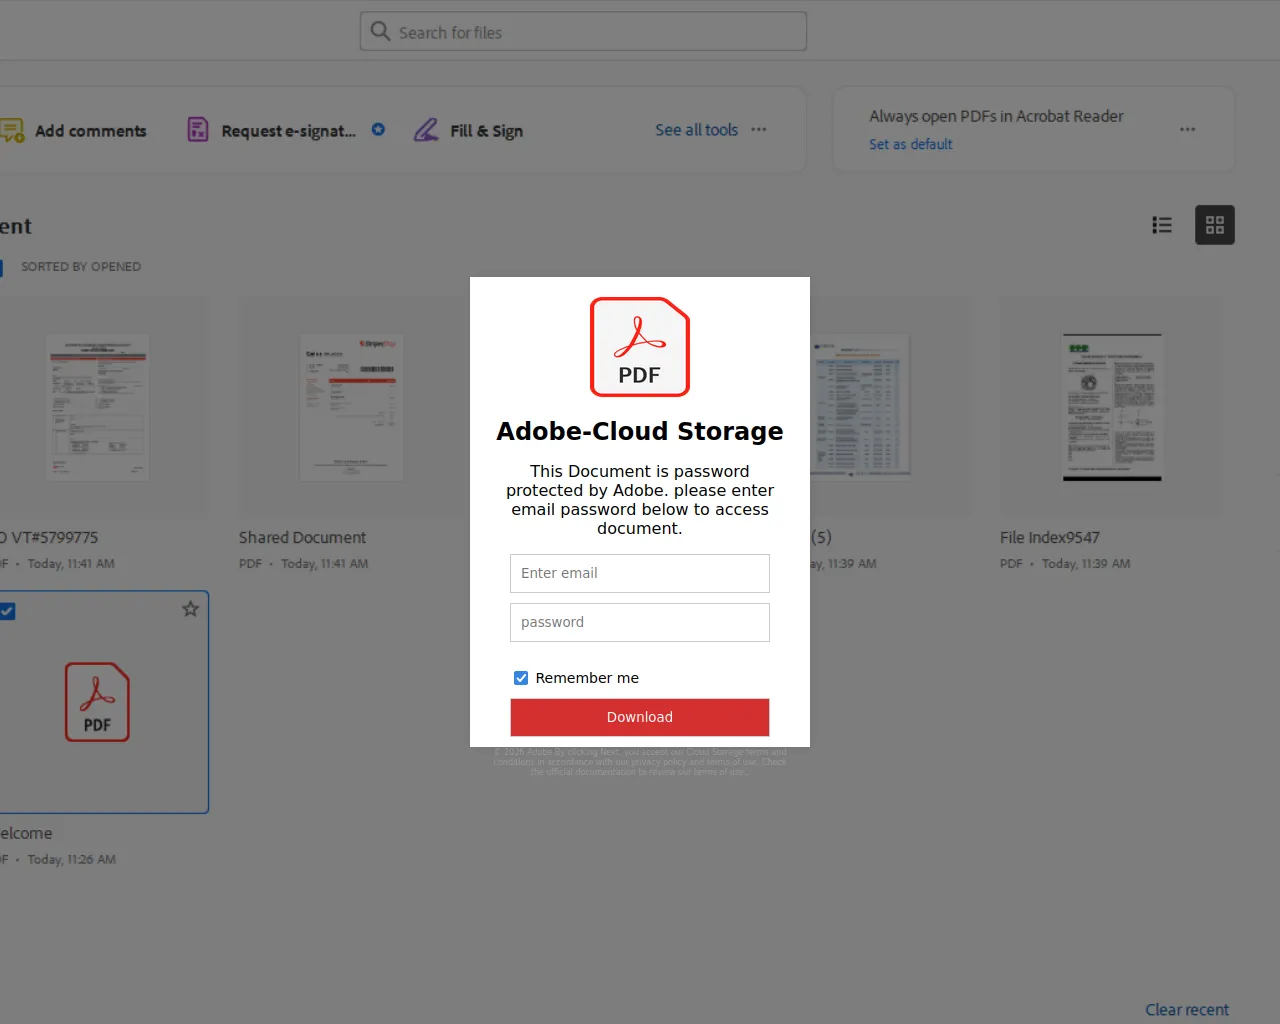Click the Shared Document file name
The height and width of the screenshot is (1024, 1280).
(x=303, y=538)
